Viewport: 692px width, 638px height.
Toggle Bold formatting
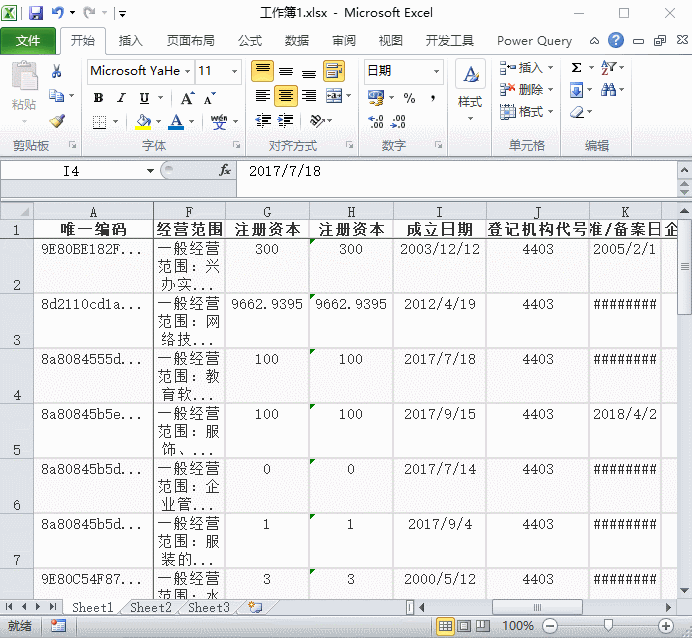pyautogui.click(x=98, y=98)
